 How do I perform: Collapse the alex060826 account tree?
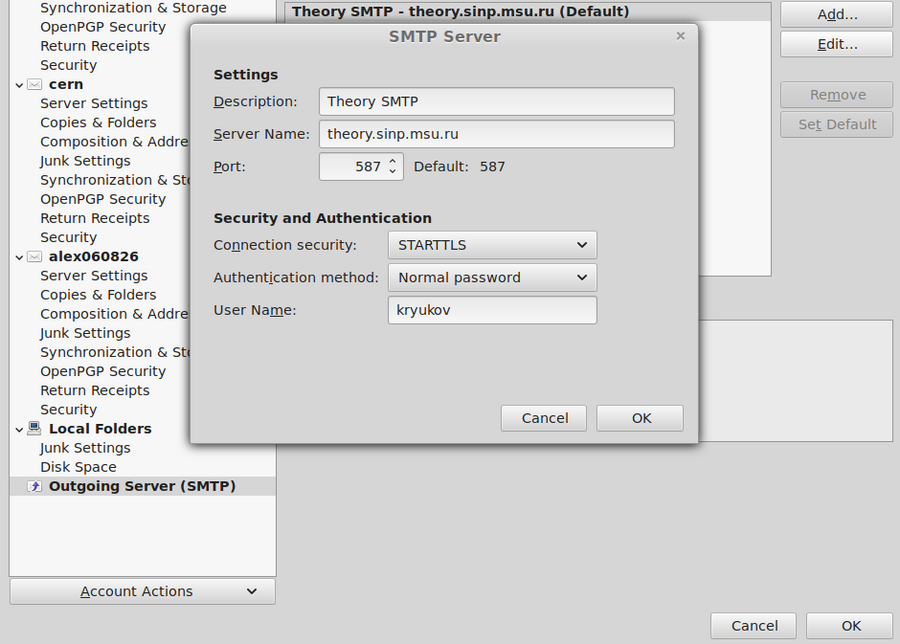pos(19,257)
